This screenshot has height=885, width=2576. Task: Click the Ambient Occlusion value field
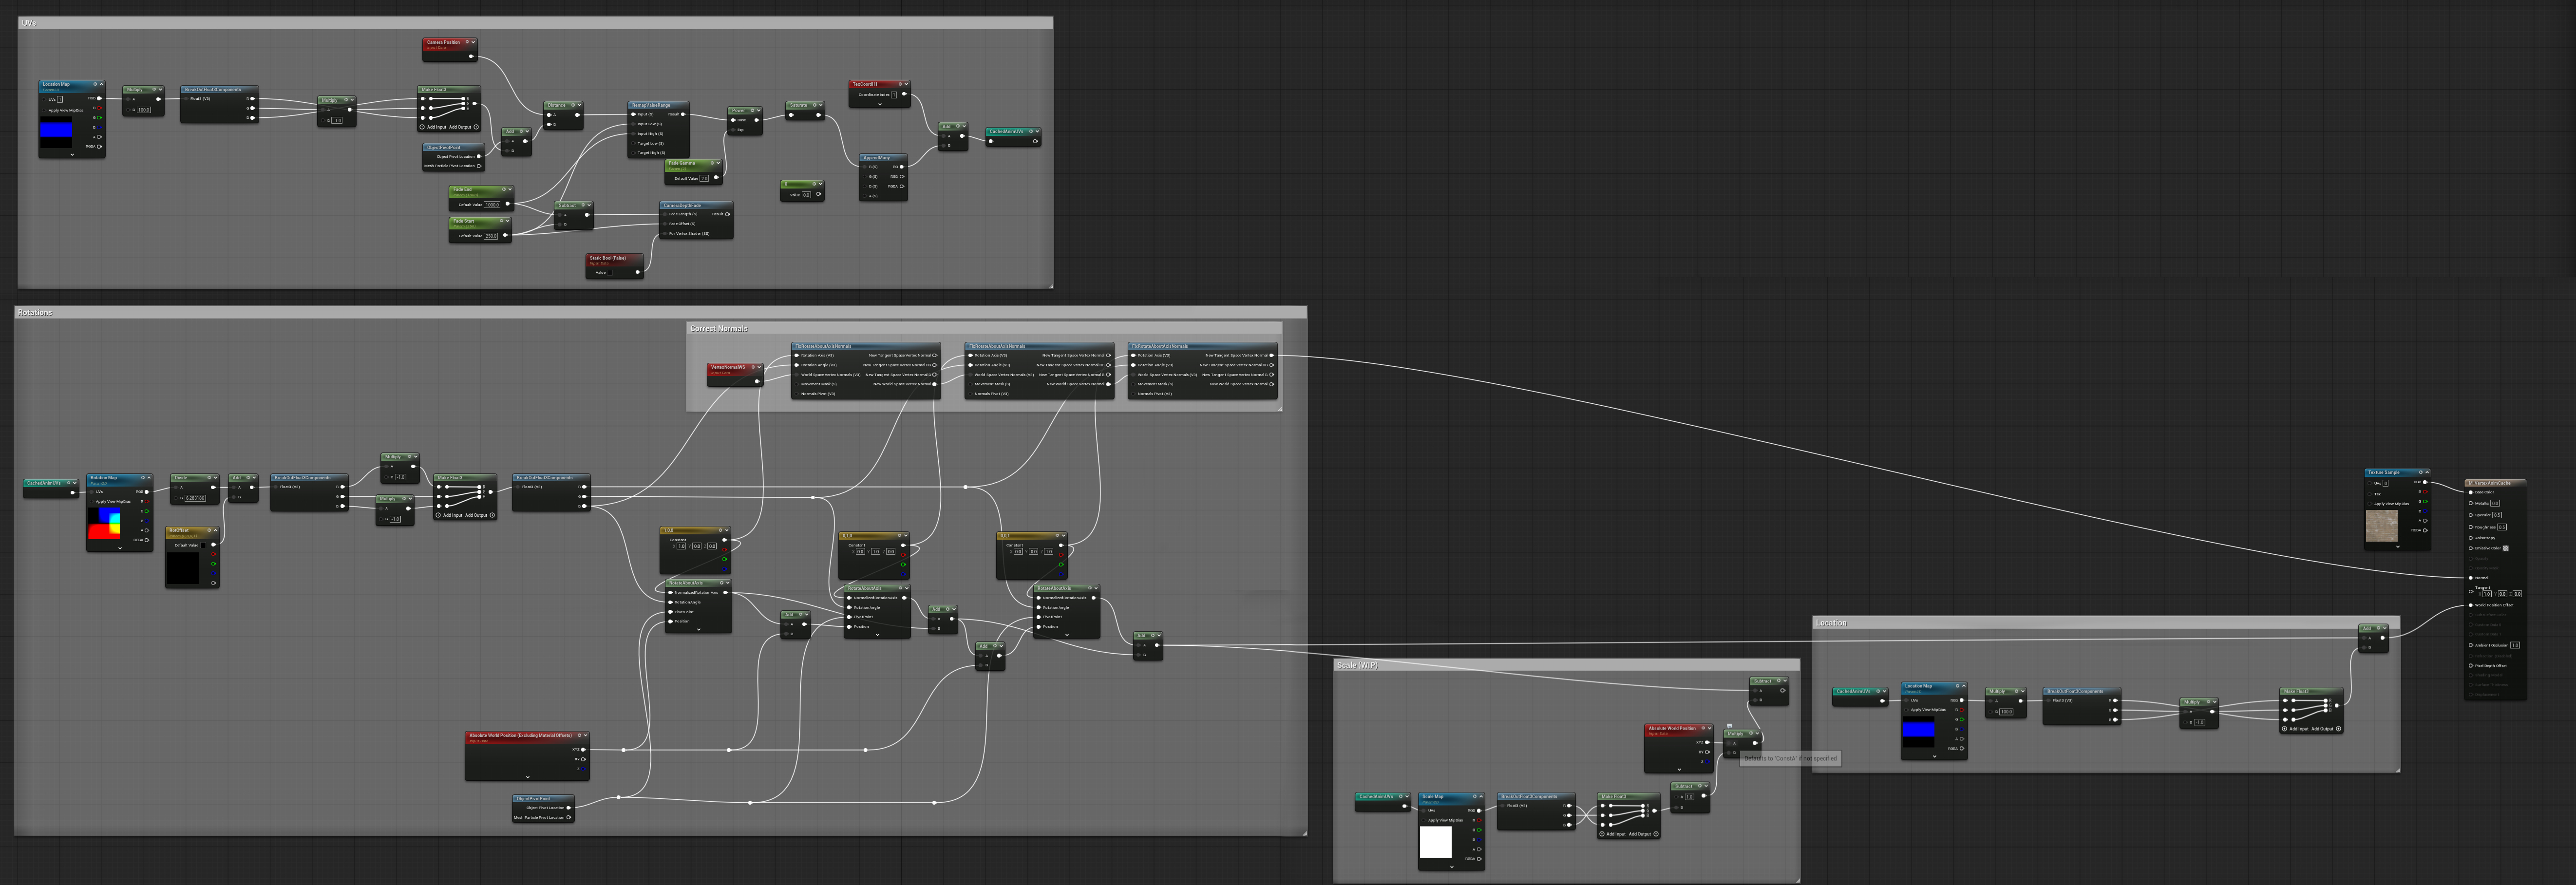click(2515, 645)
